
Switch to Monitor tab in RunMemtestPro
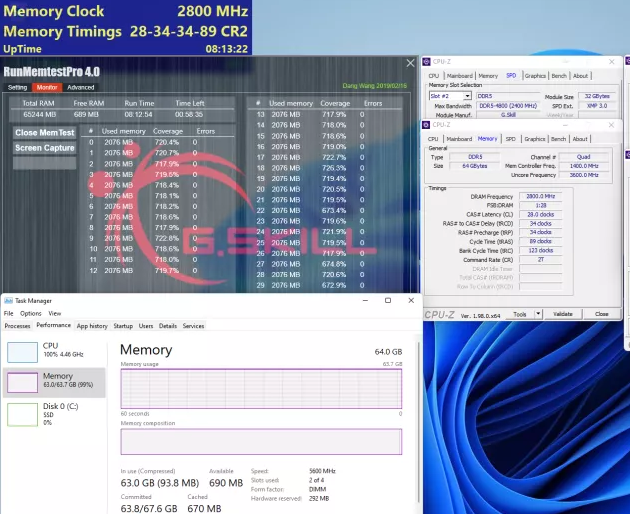(47, 87)
